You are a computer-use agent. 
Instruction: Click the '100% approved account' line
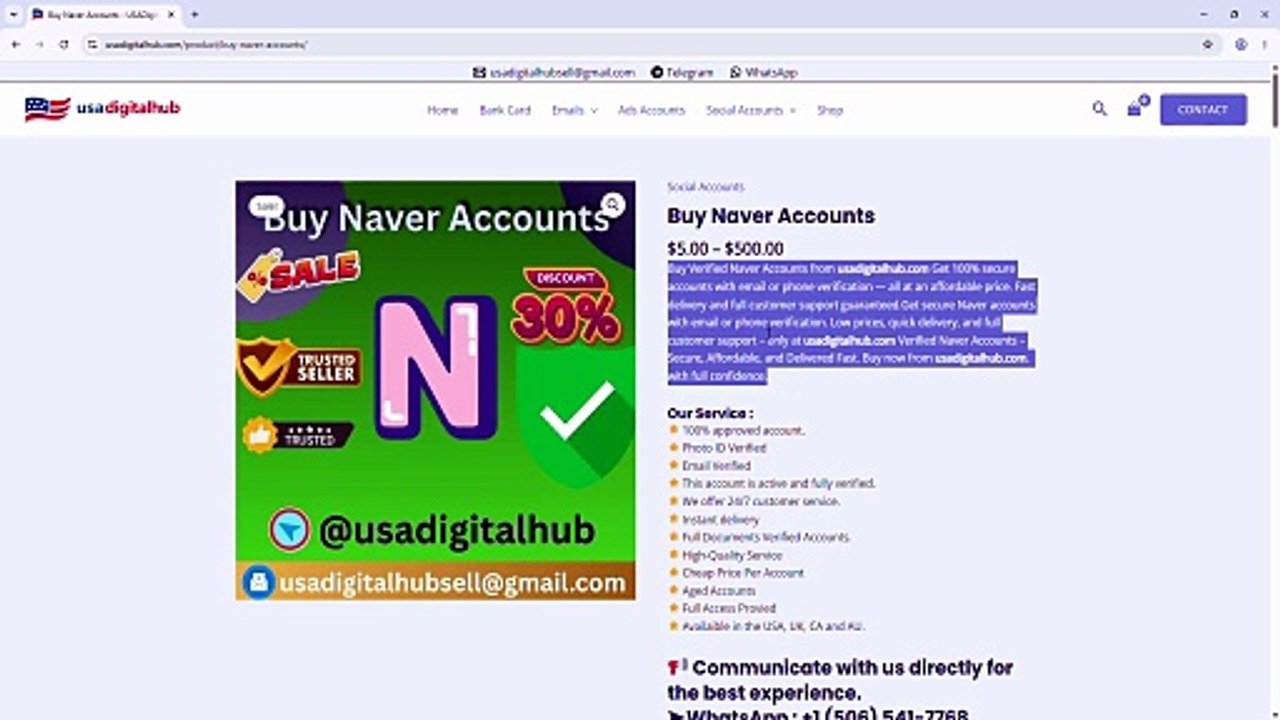(743, 431)
